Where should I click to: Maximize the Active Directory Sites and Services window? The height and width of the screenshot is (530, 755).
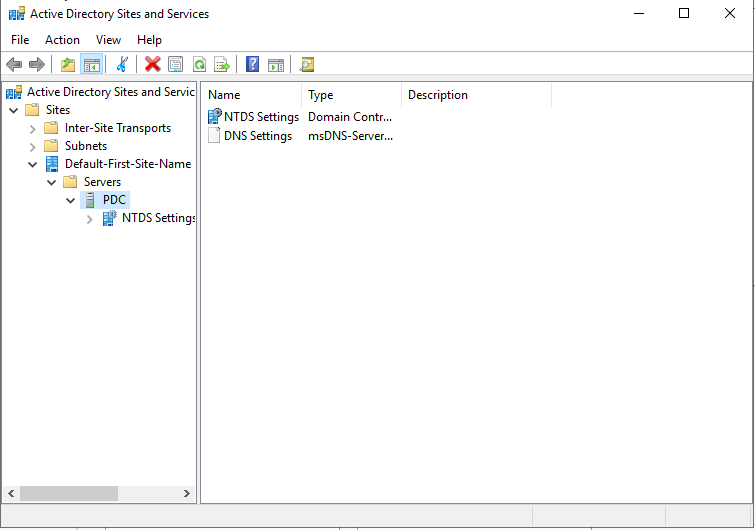[x=684, y=13]
